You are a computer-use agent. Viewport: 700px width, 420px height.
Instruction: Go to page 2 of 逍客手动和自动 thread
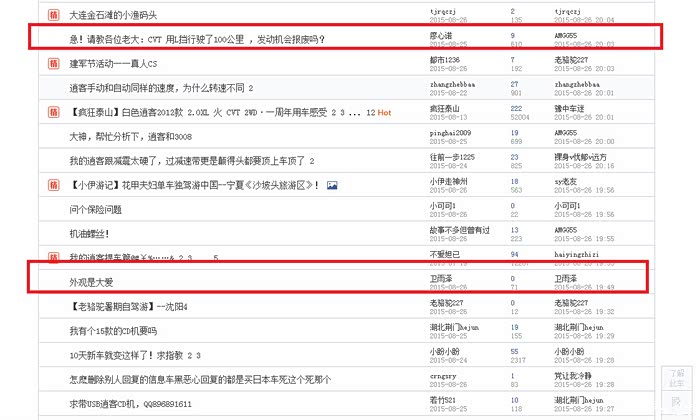coord(251,88)
